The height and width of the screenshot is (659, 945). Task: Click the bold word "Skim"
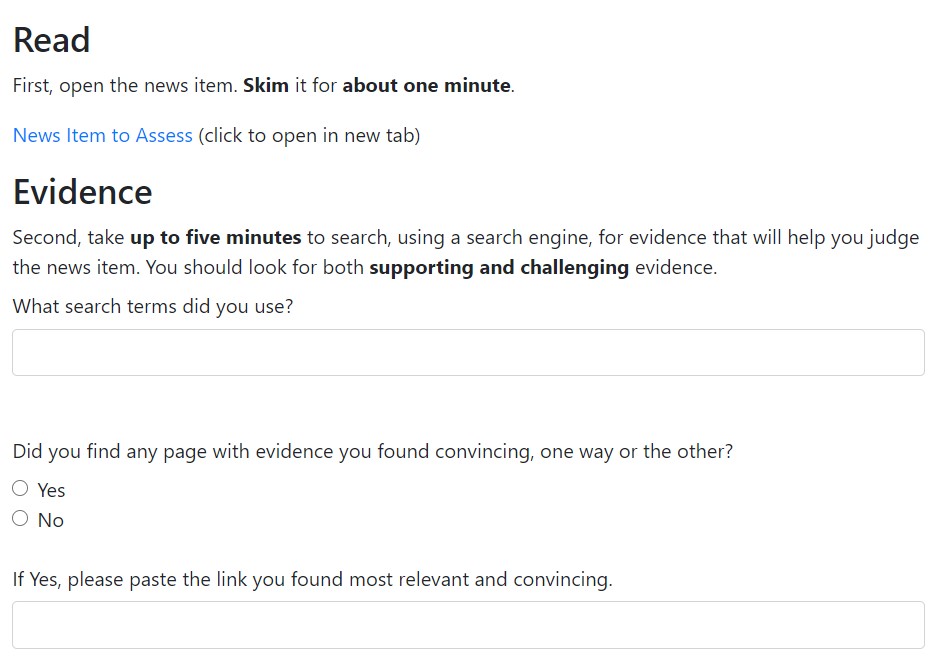click(265, 85)
